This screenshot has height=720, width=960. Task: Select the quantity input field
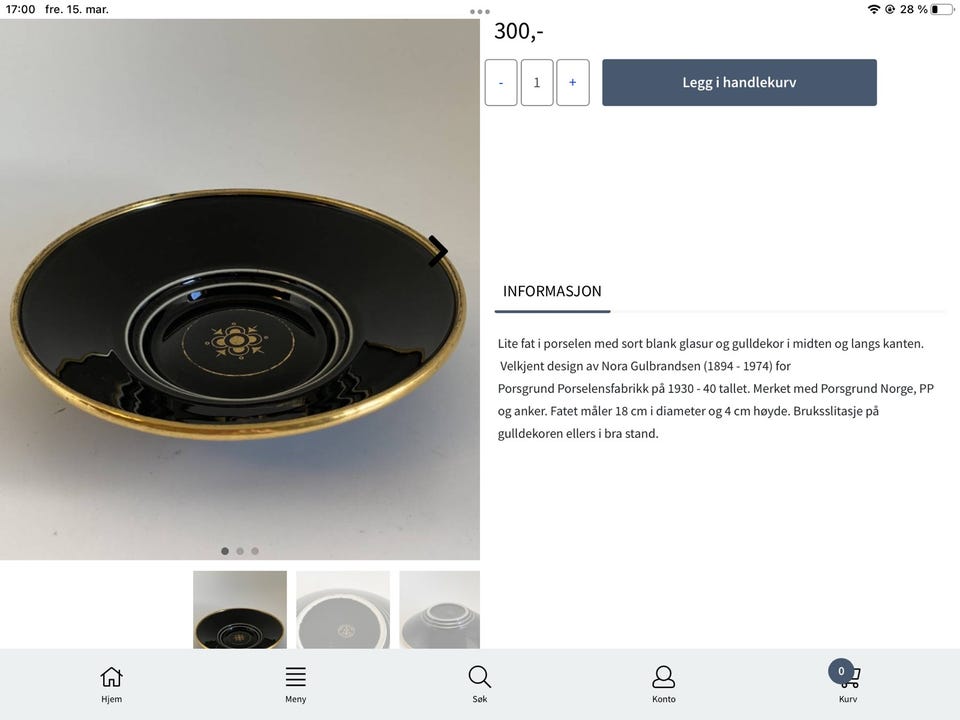(x=537, y=83)
